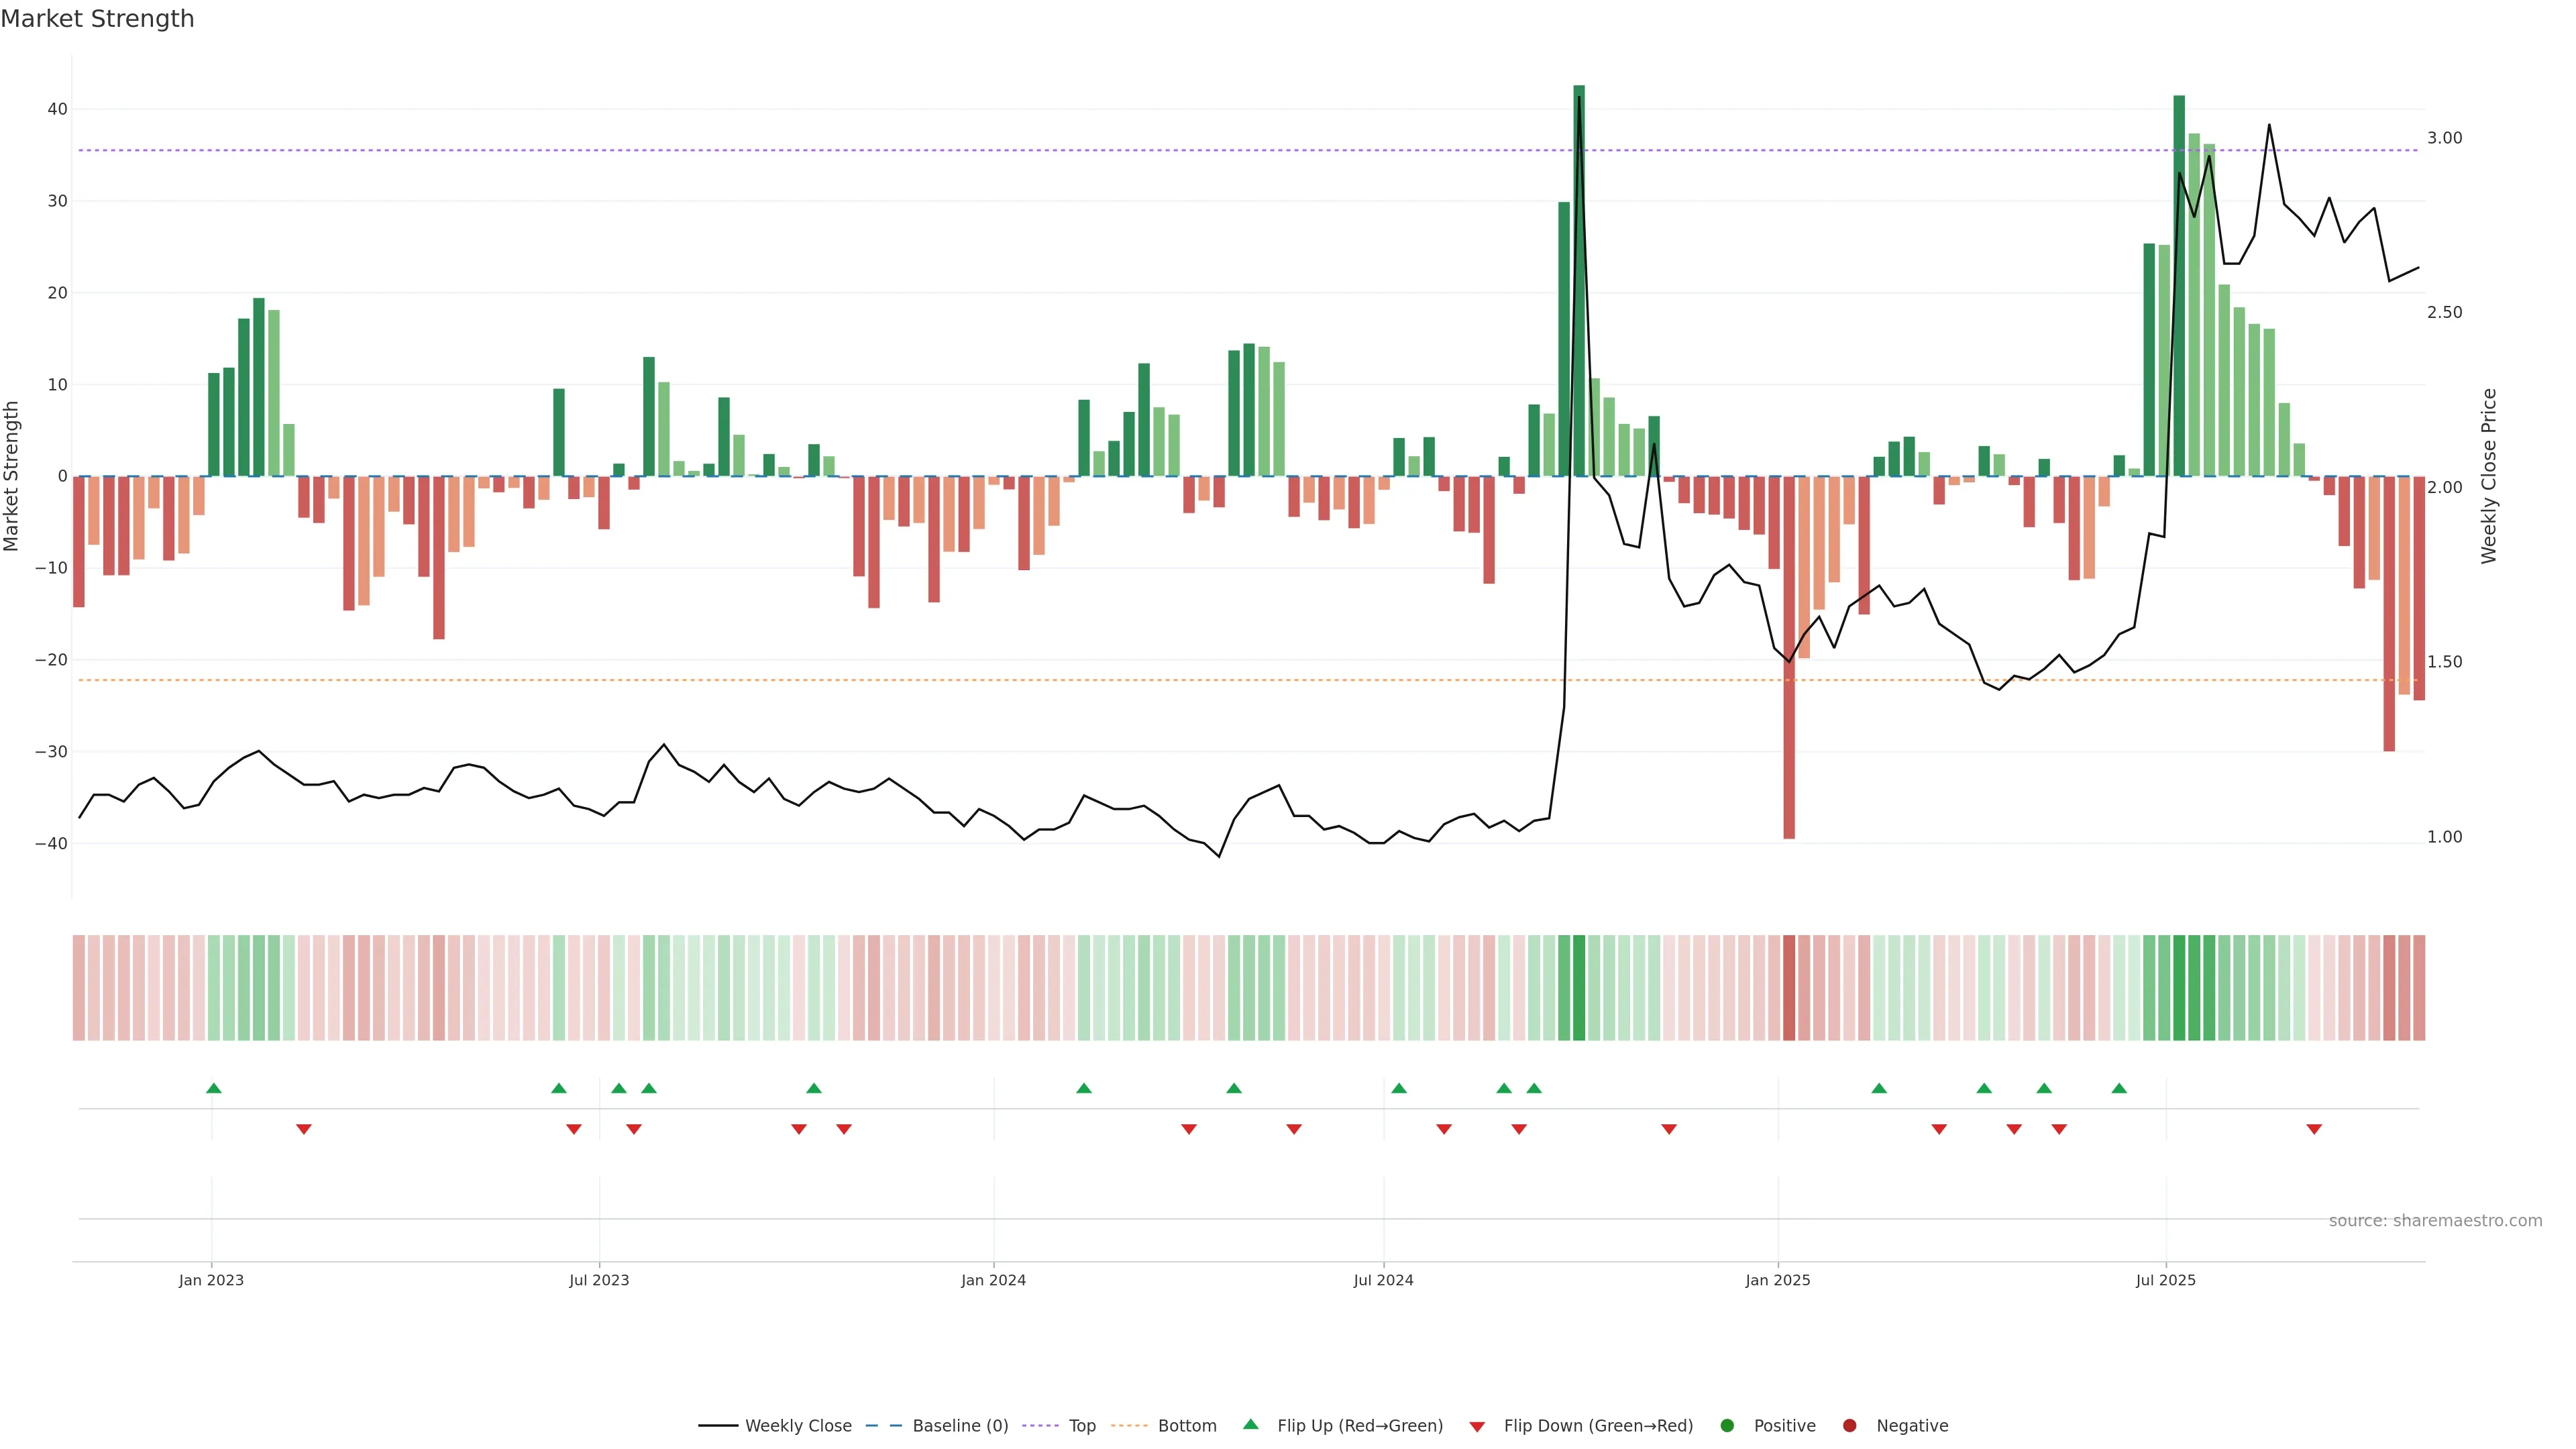Click the Jul 2024 x-axis label
The height and width of the screenshot is (1449, 2576).
(x=1383, y=1280)
